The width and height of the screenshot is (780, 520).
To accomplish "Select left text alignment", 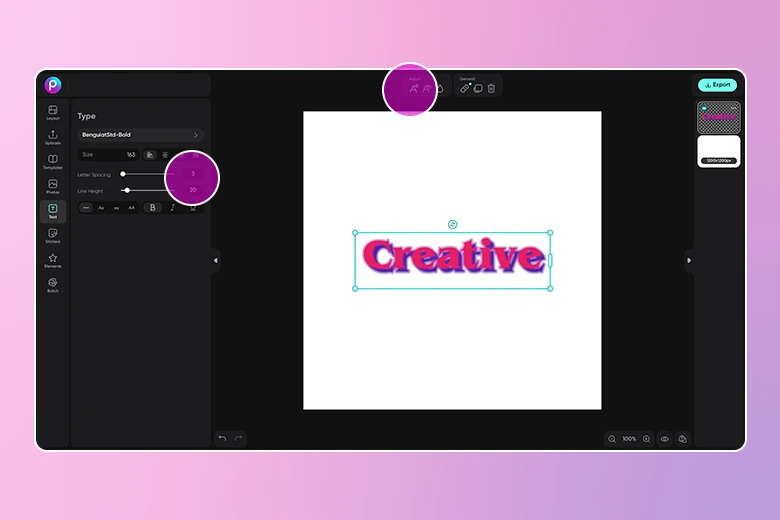I will point(150,155).
